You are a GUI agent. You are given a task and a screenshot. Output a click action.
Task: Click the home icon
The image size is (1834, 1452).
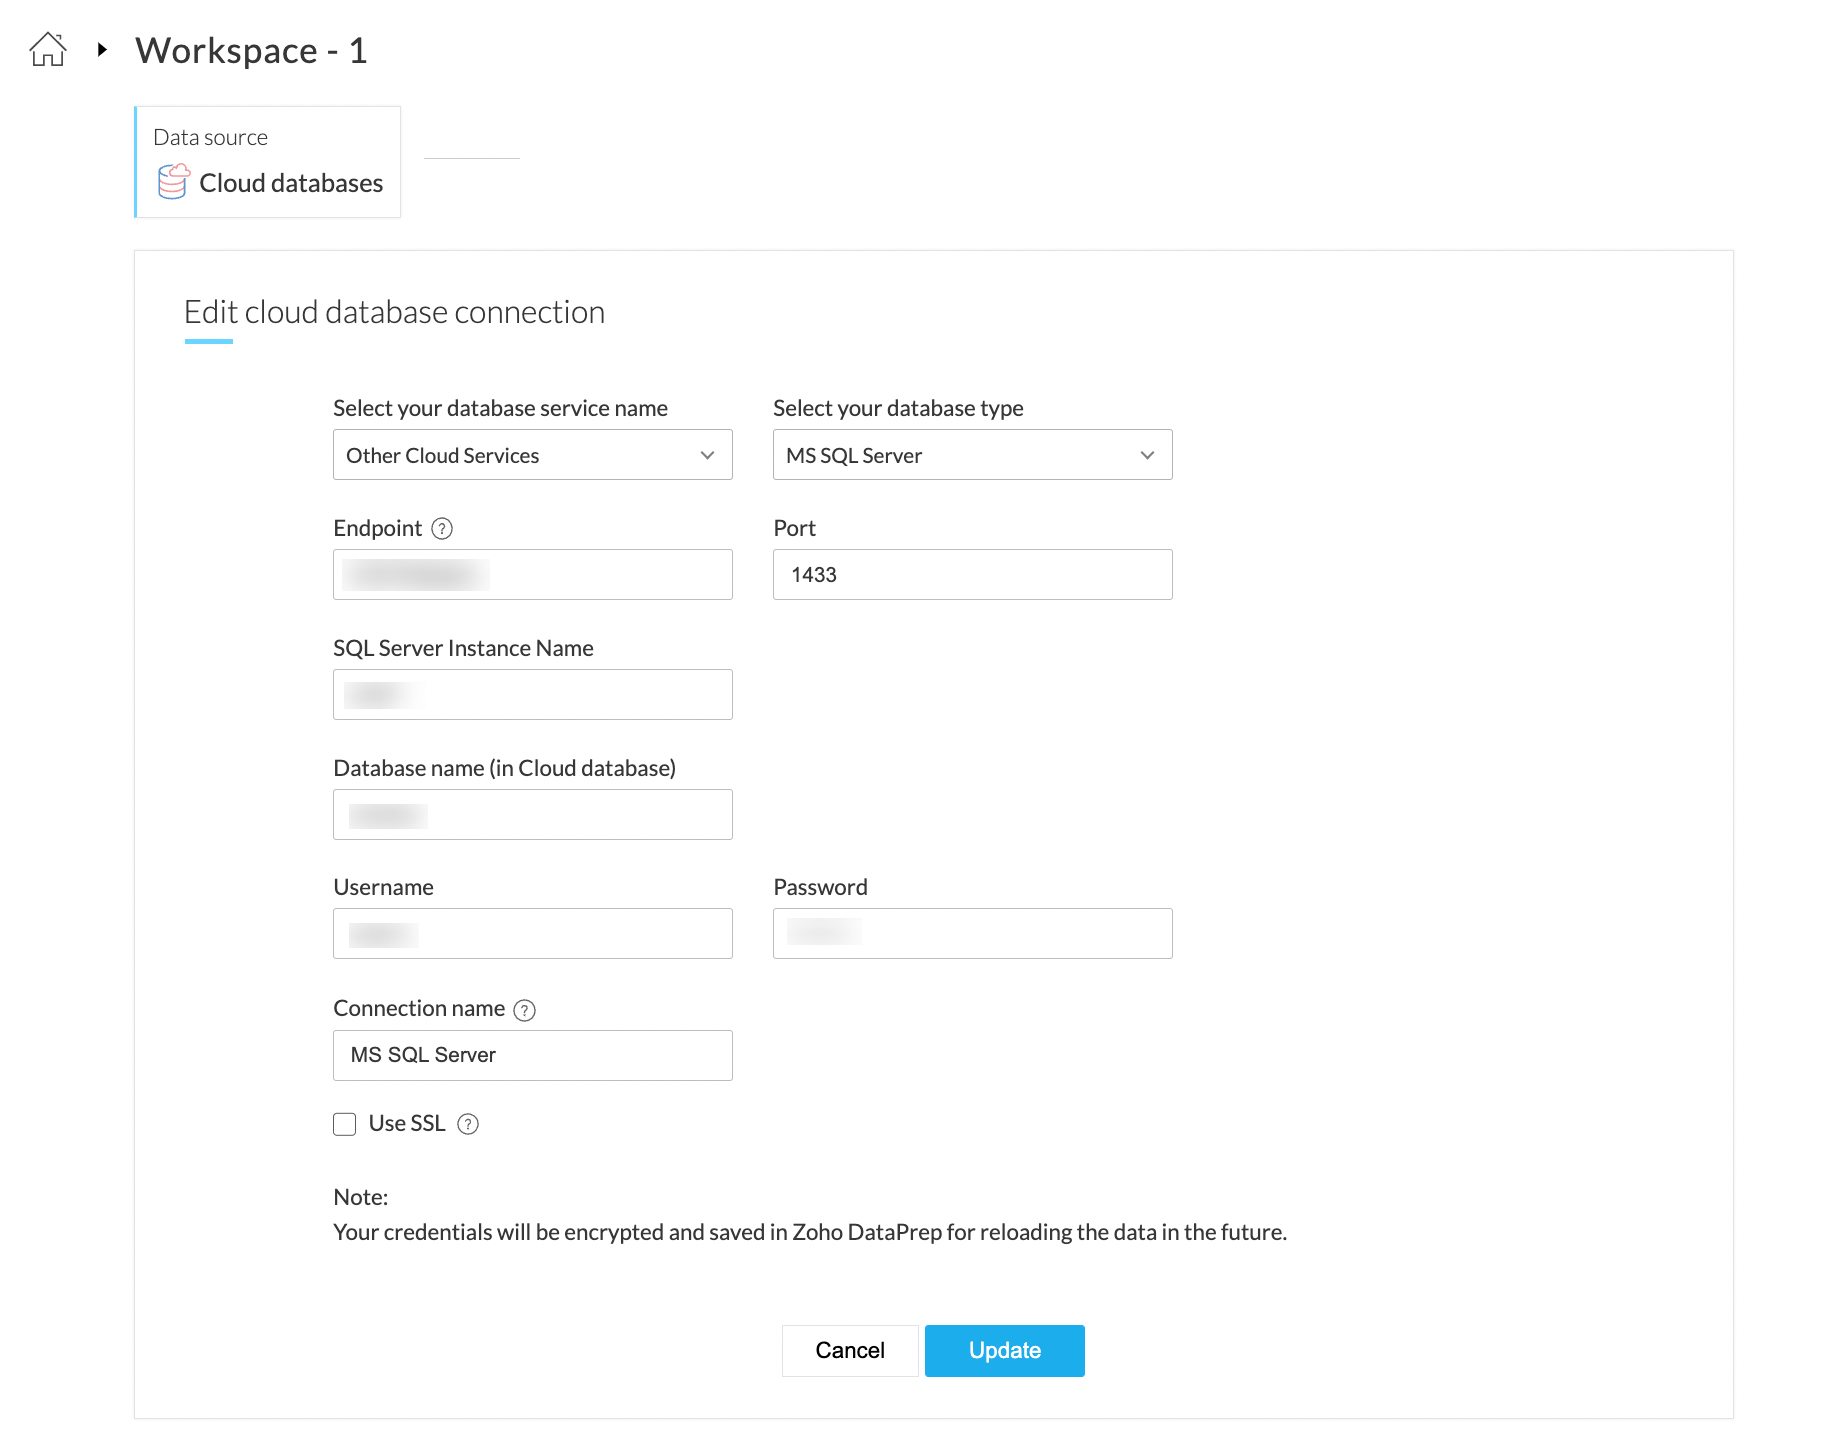48,49
